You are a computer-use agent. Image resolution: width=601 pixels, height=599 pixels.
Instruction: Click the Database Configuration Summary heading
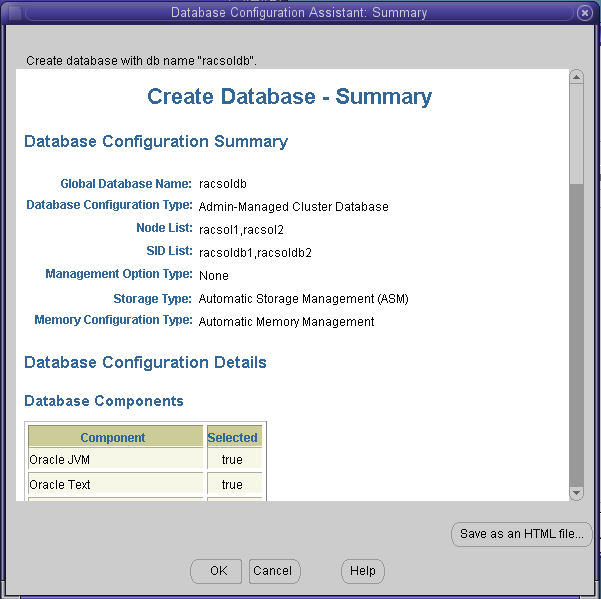tap(156, 141)
